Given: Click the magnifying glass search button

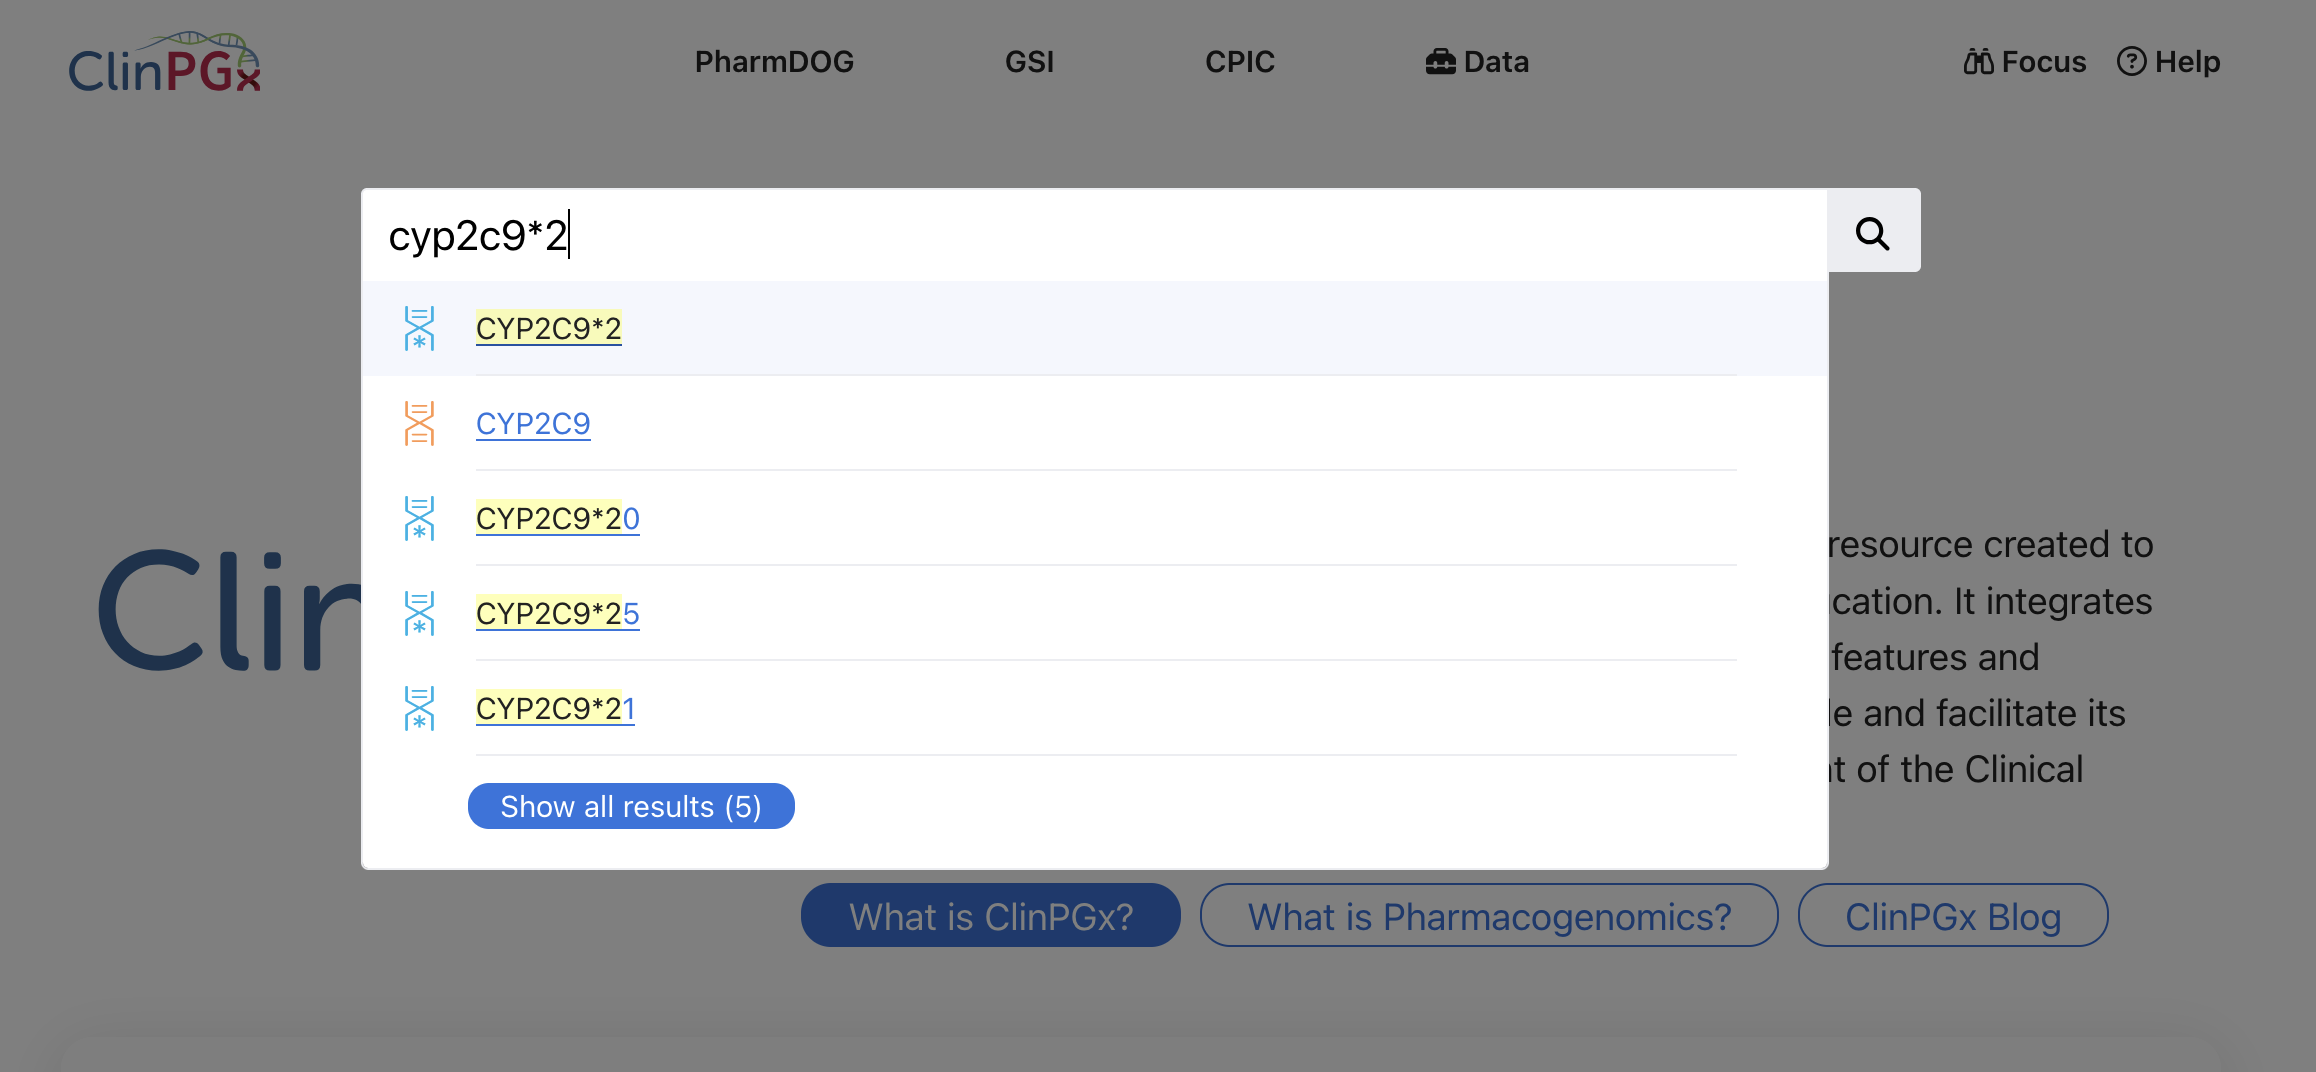Looking at the screenshot, I should pyautogui.click(x=1873, y=232).
